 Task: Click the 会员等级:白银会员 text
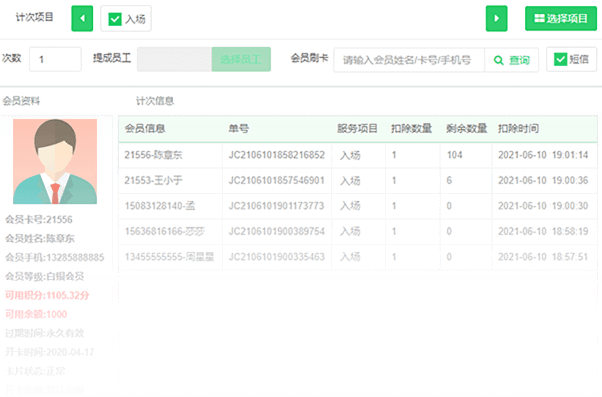coord(45,276)
